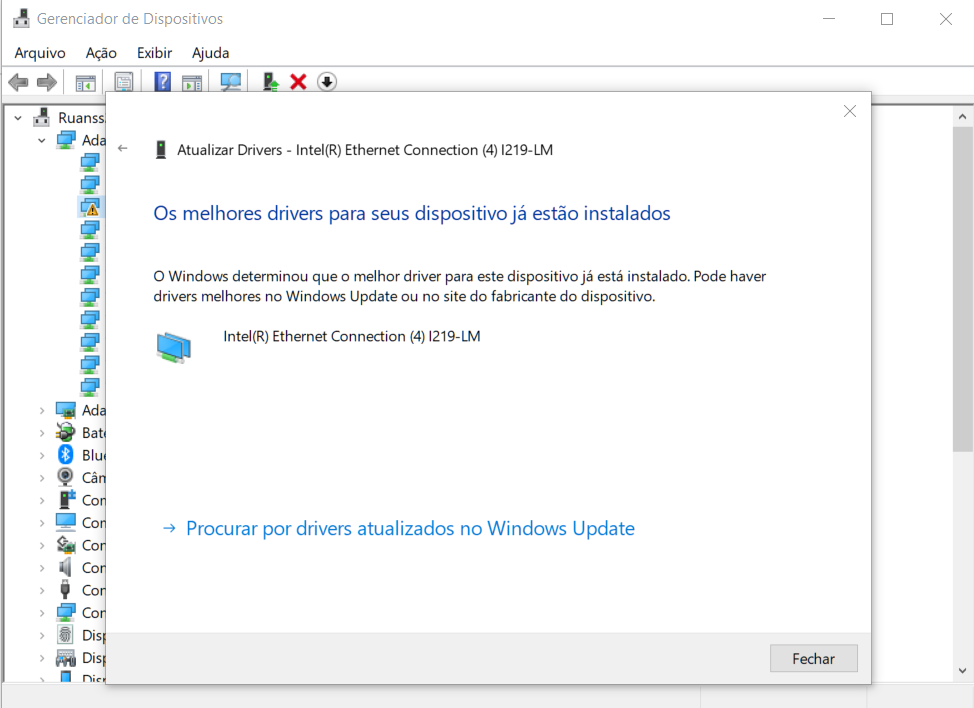Click the update driver toolbar icon
Viewport: 974px width, 708px height.
(x=270, y=82)
